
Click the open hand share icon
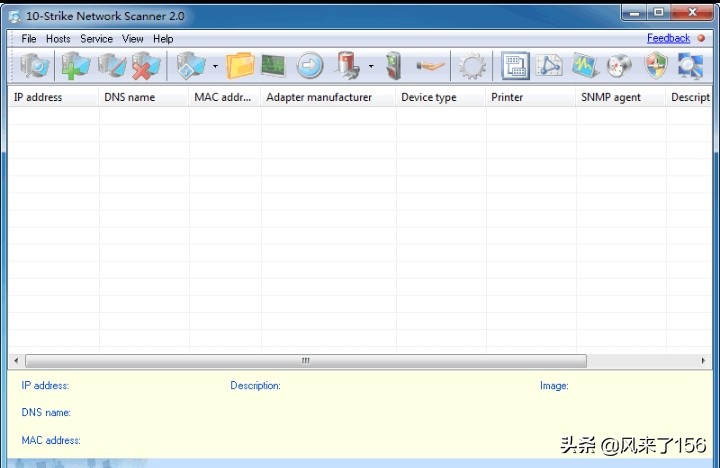pyautogui.click(x=430, y=66)
